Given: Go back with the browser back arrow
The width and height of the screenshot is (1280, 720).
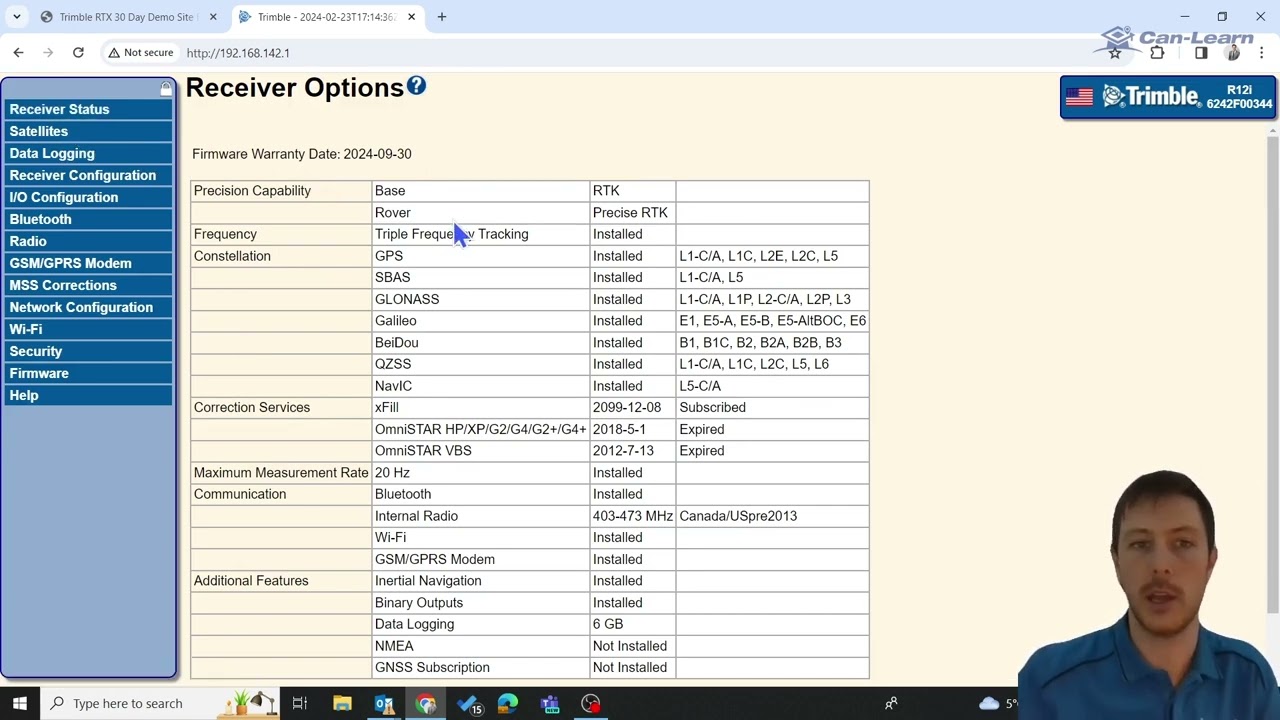Looking at the screenshot, I should click(18, 53).
